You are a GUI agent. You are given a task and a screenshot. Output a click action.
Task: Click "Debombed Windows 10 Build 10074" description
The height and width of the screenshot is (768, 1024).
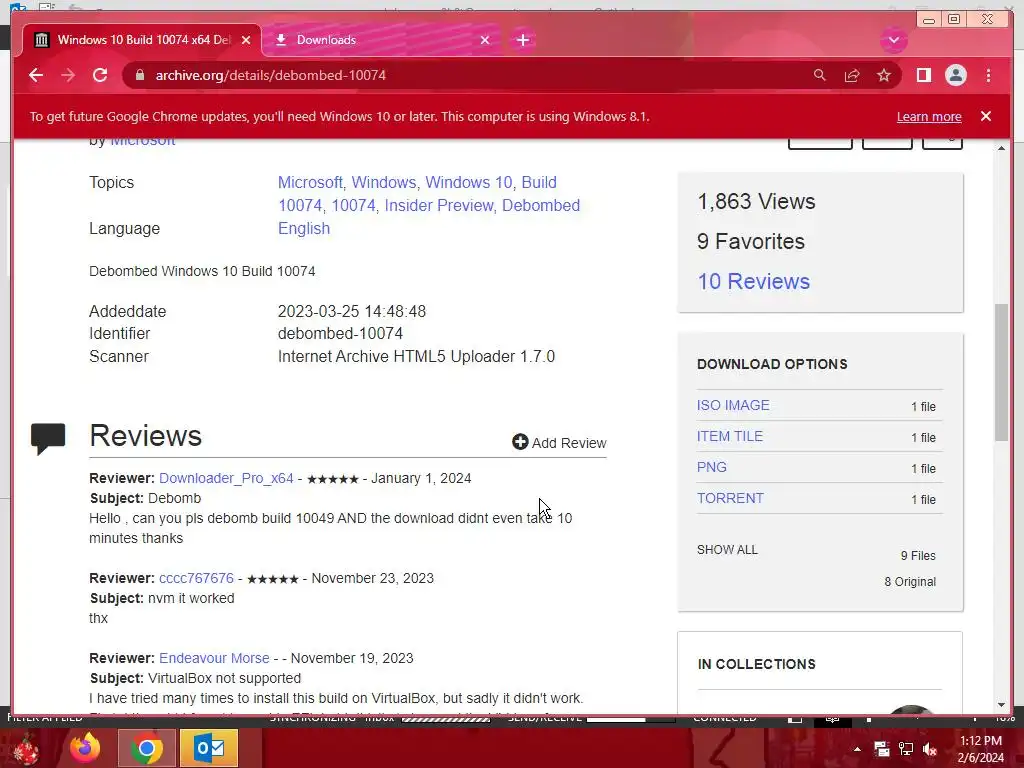[x=202, y=271]
